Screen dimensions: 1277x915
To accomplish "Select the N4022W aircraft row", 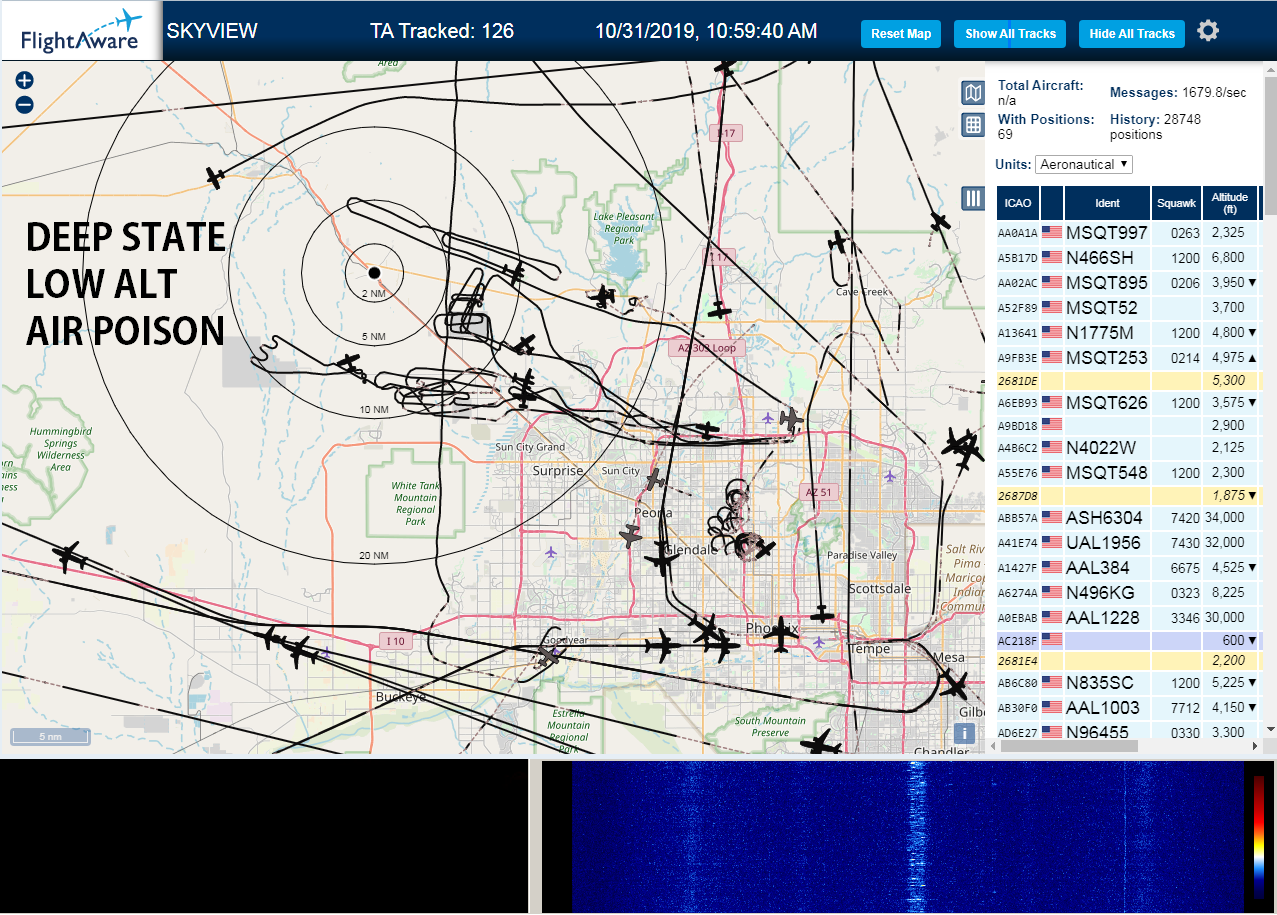I will (x=1128, y=447).
